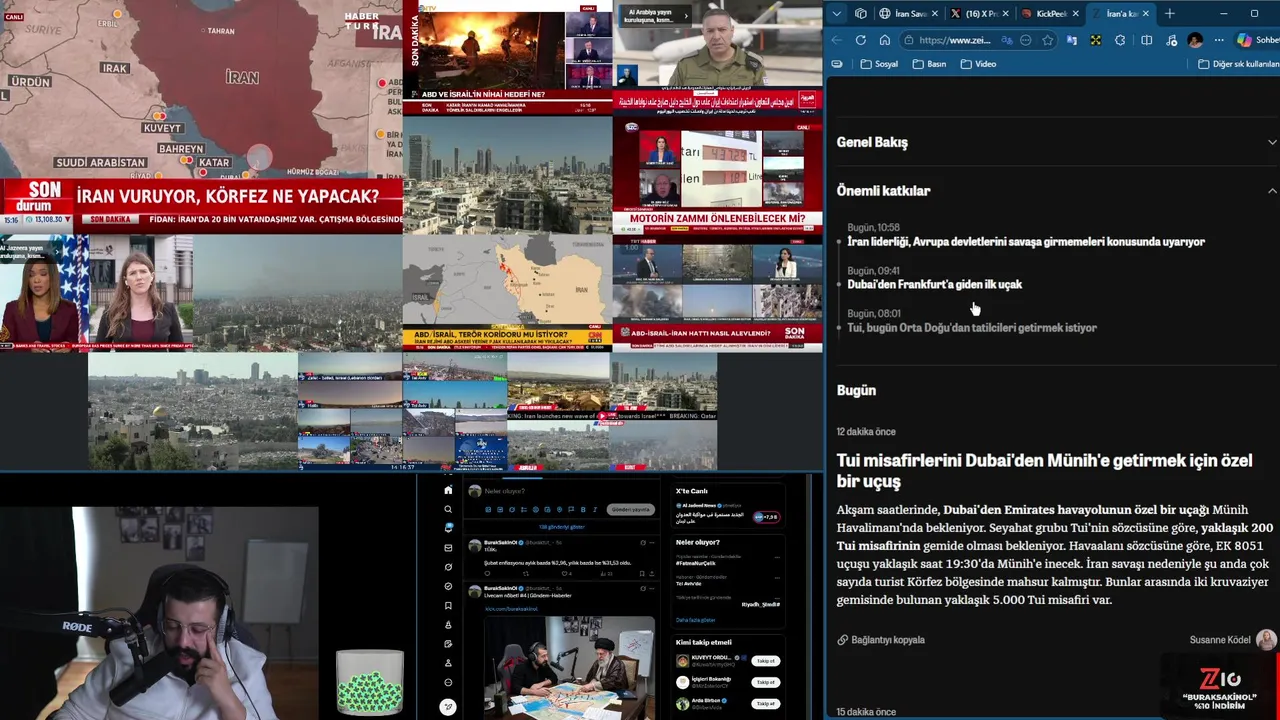Bookmark the Şubat enflasyonu post

[x=642, y=574]
